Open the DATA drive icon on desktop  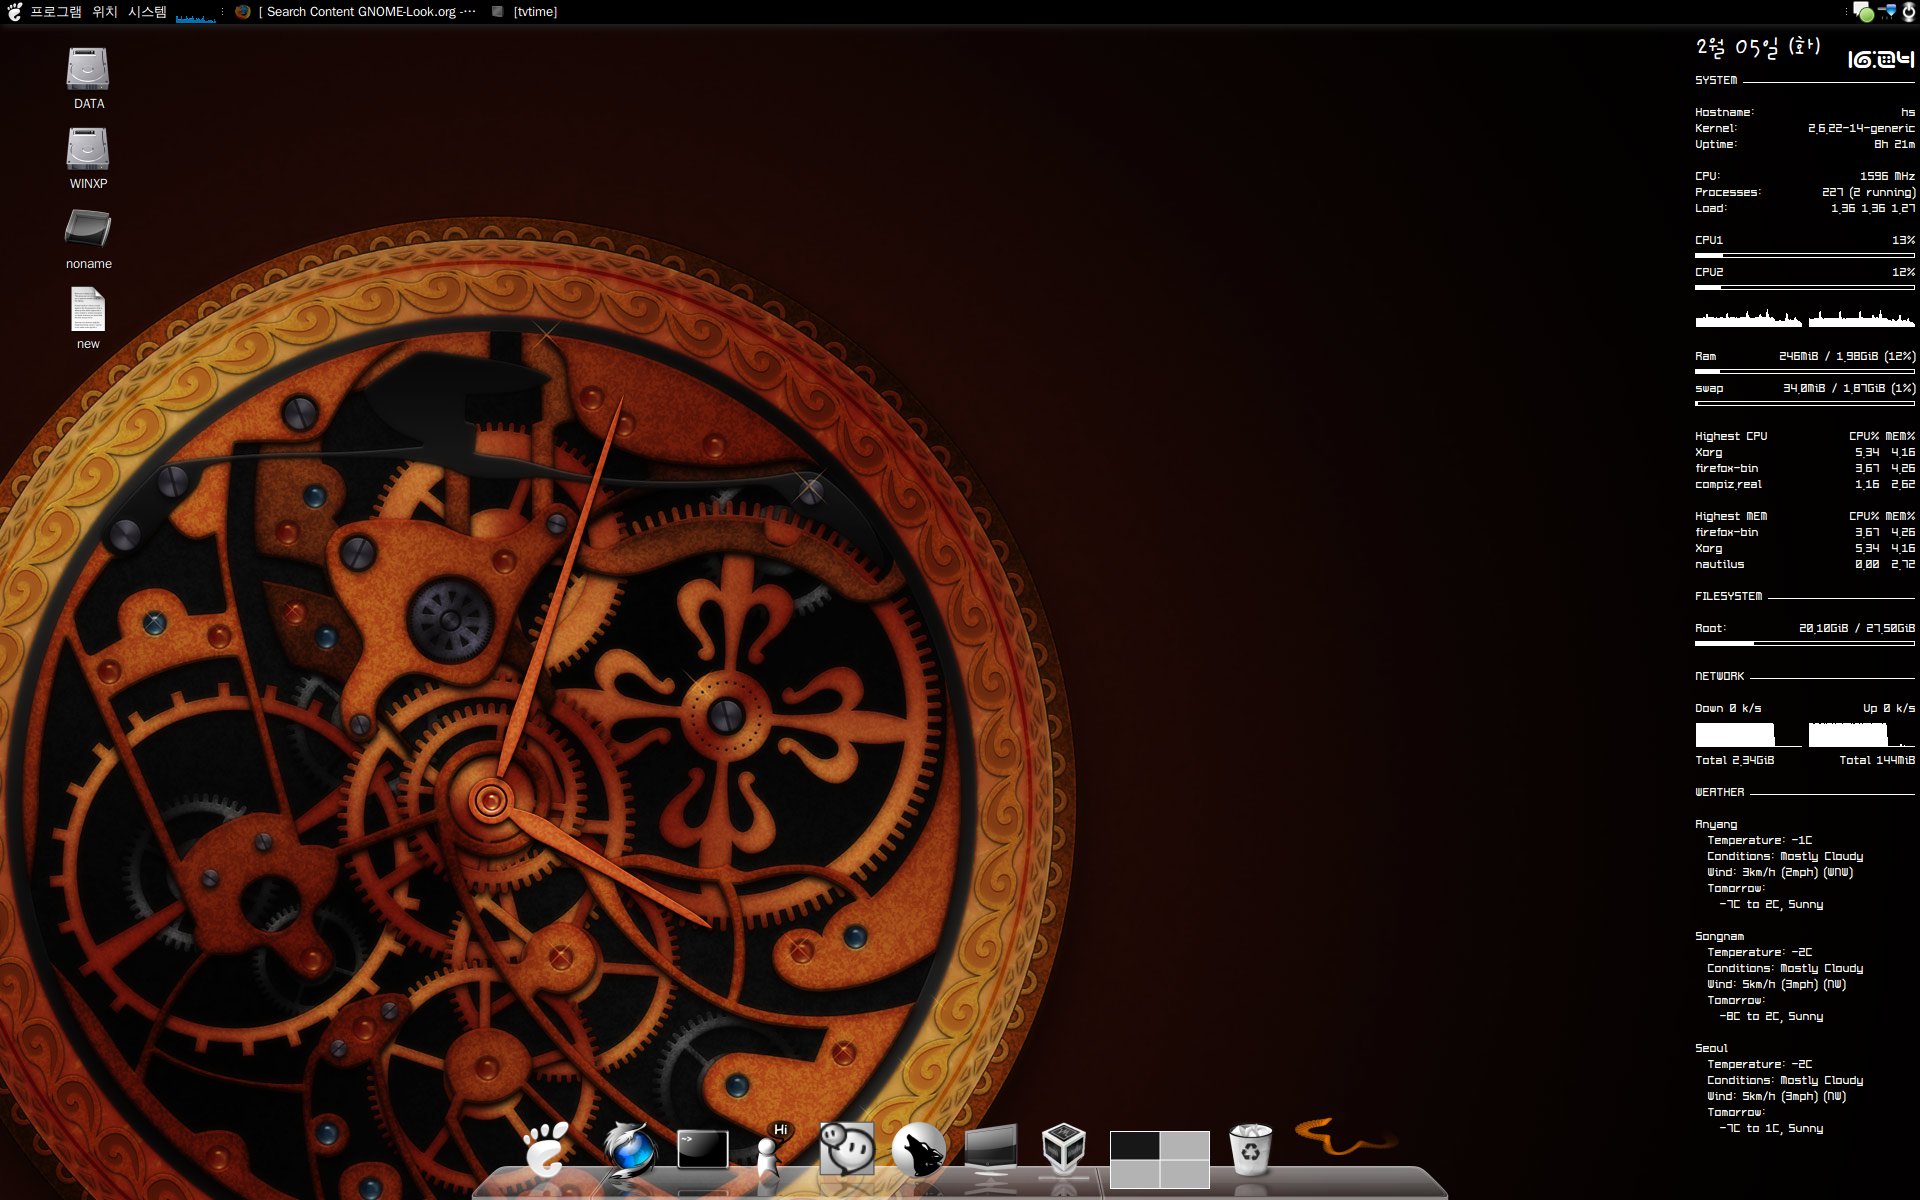(x=88, y=69)
